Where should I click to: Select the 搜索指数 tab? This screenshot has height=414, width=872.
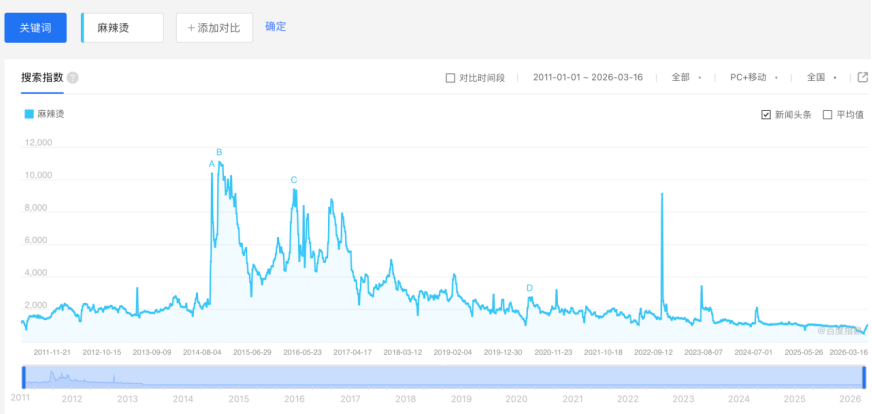(42, 77)
